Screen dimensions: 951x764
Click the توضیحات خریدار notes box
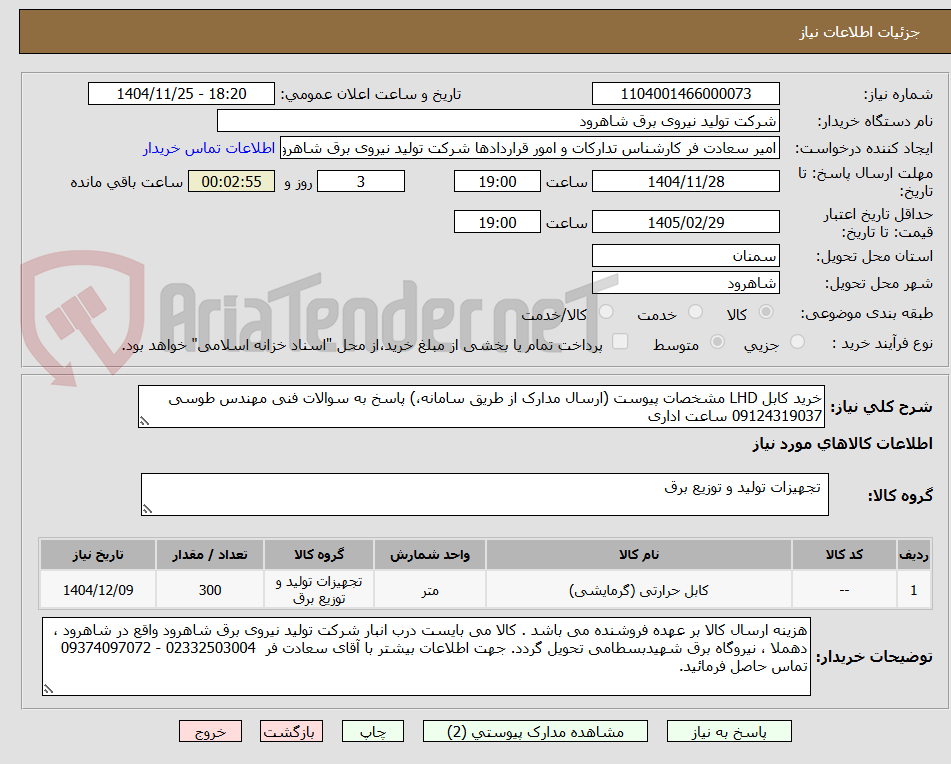point(426,657)
